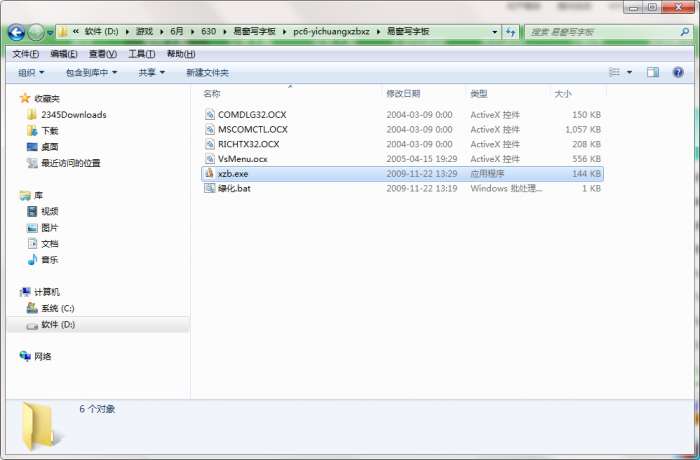This screenshot has width=700, height=460.
Task: Click the 新建文件夹 button
Action: [208, 72]
